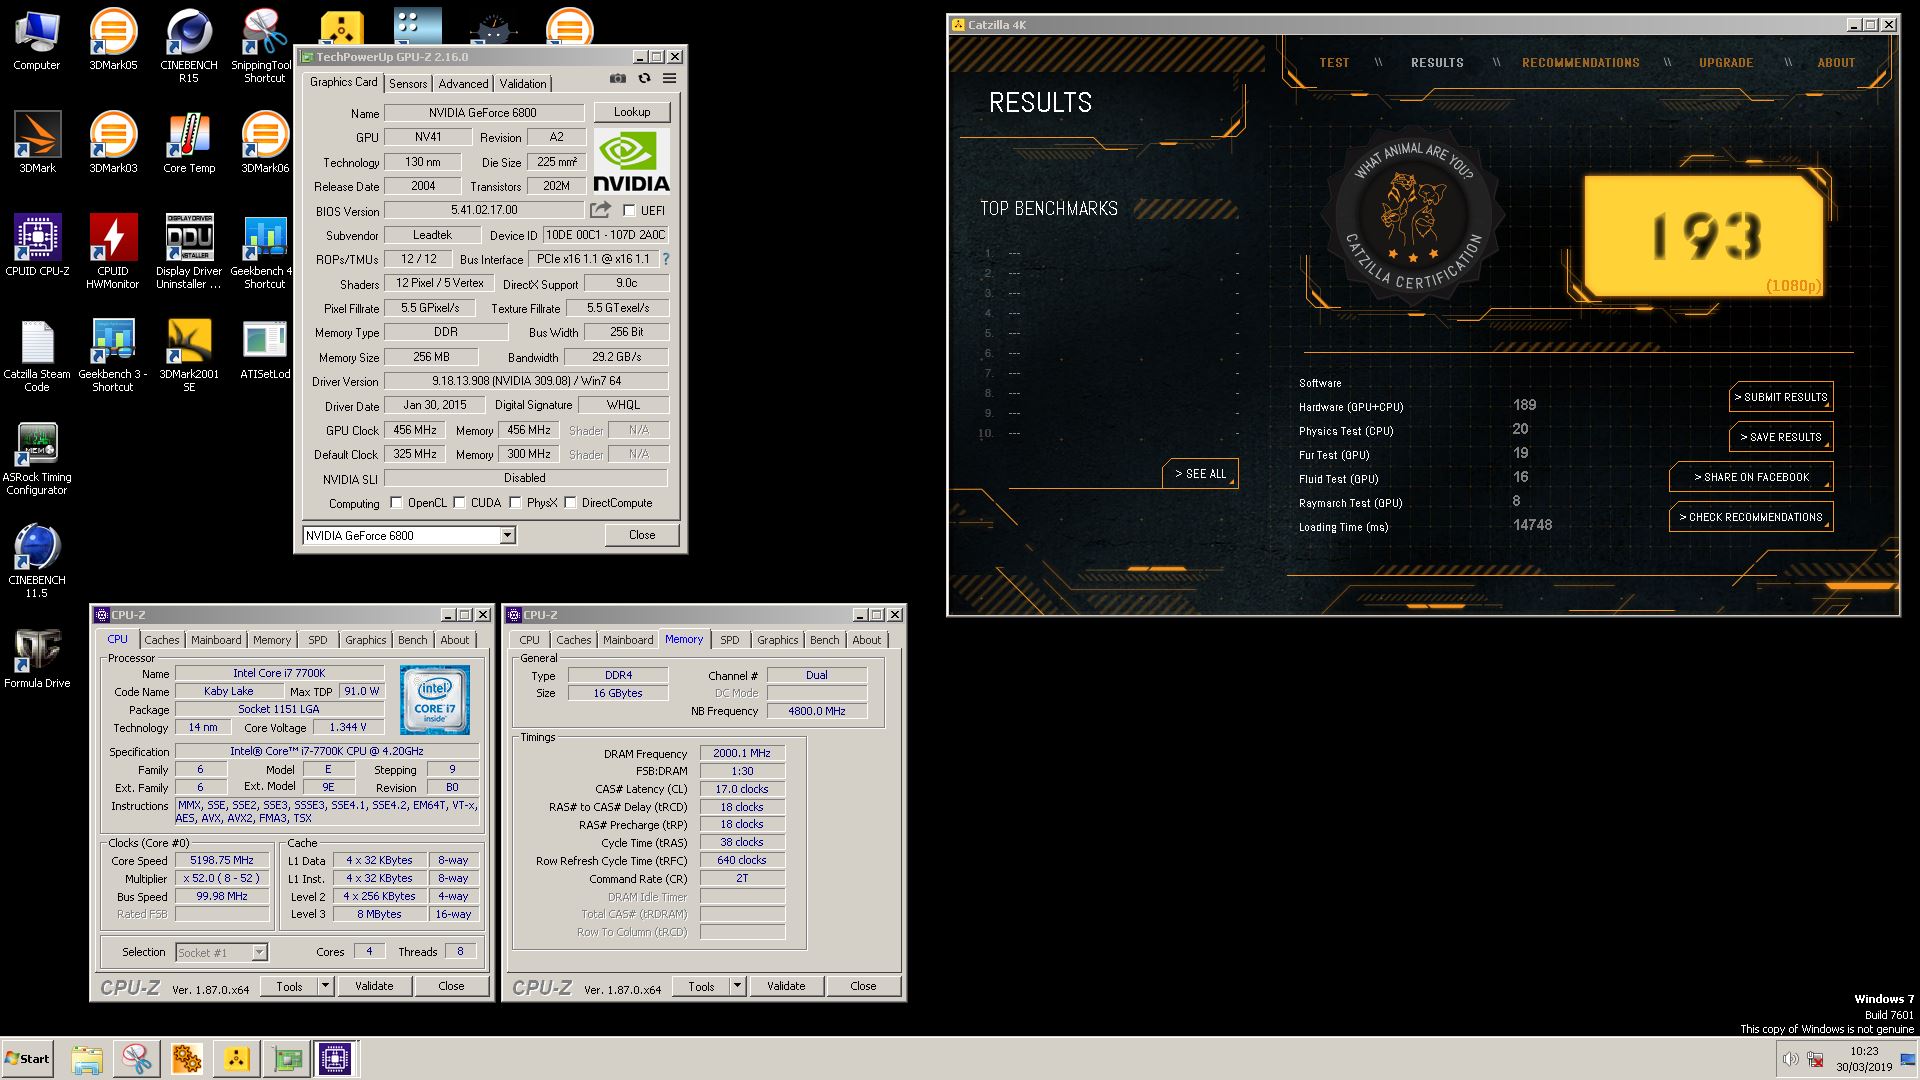This screenshot has width=1920, height=1080.
Task: Click Close in right CPU-Z window
Action: click(x=863, y=986)
